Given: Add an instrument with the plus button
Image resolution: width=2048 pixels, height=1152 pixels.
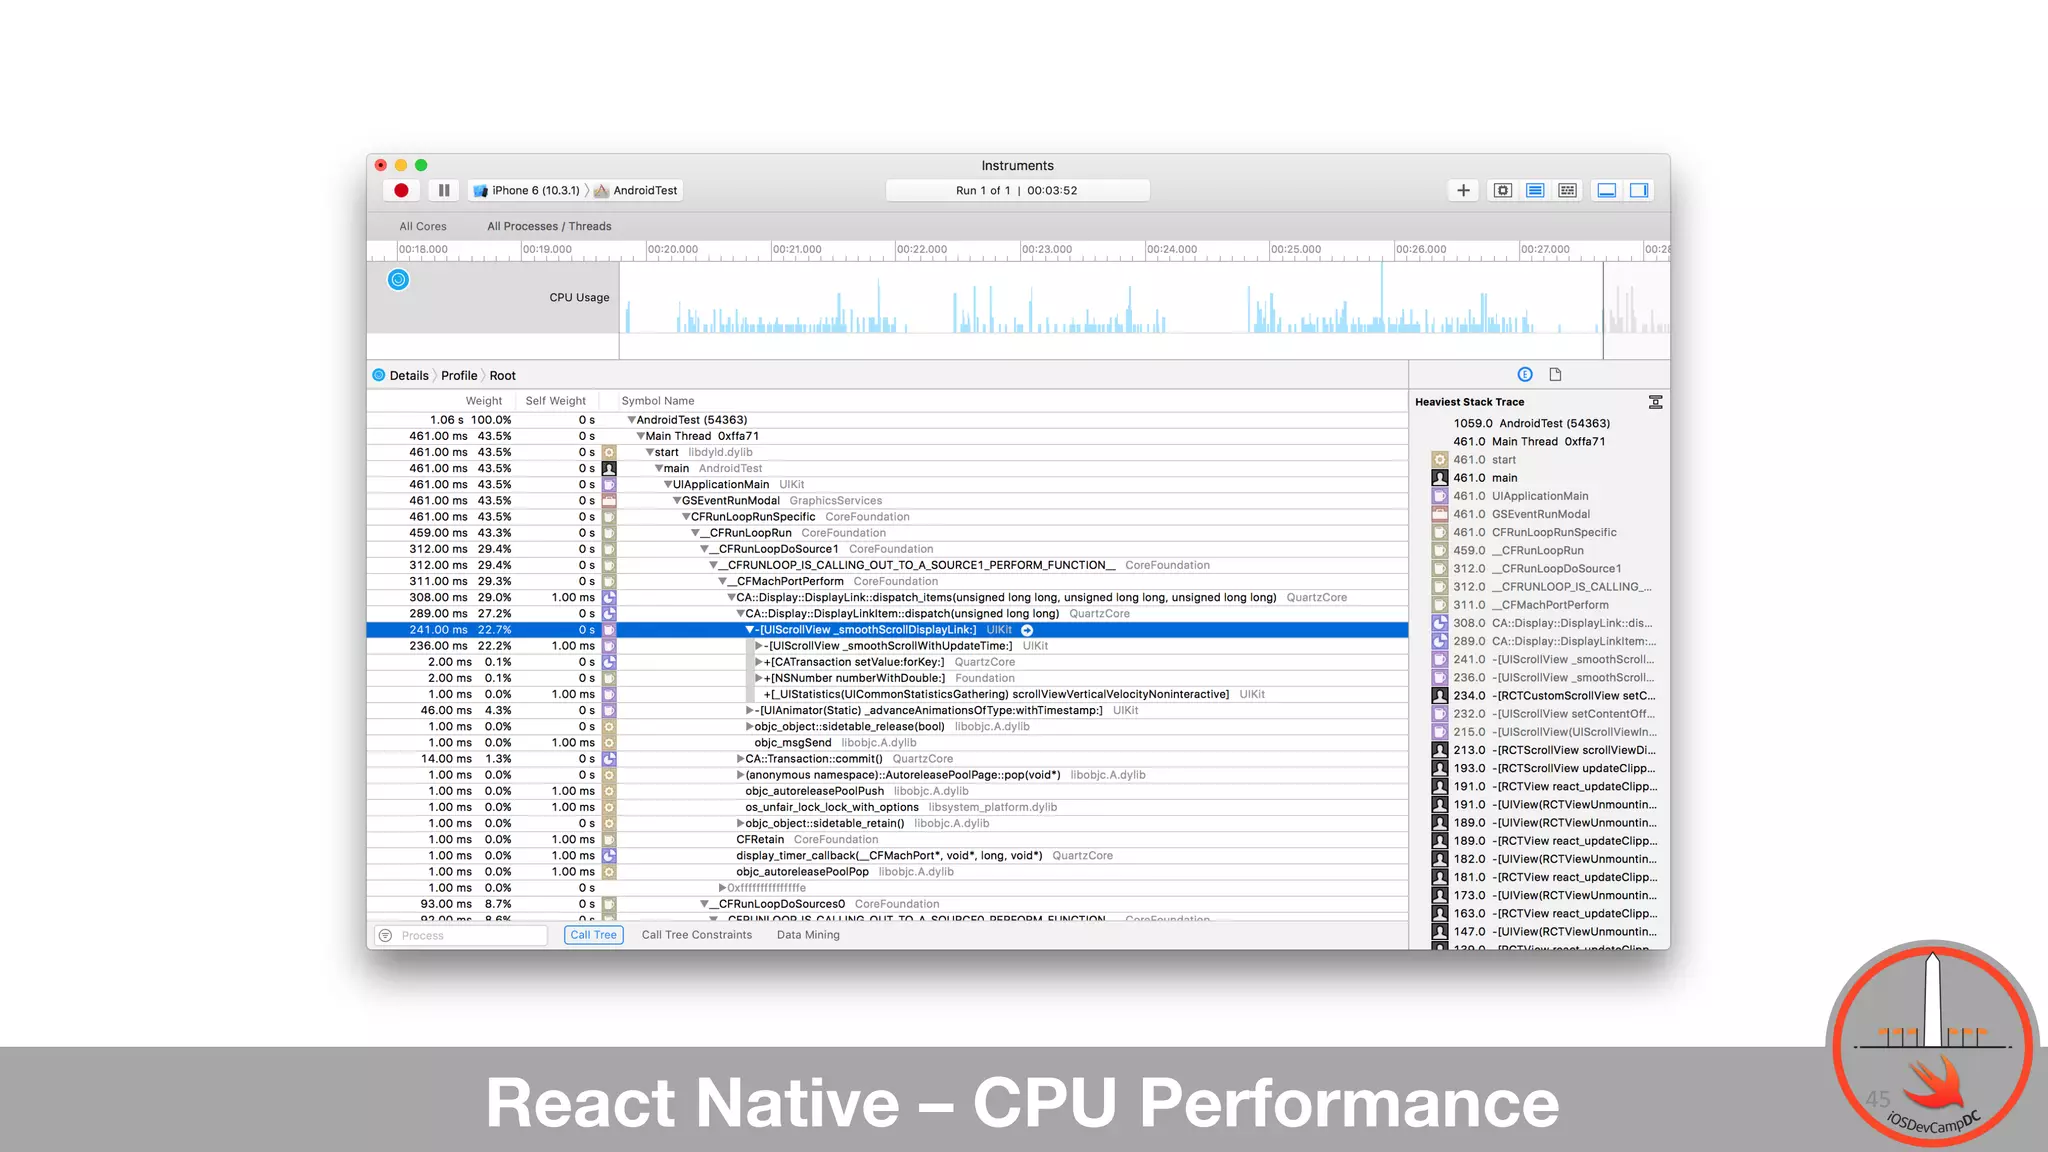Looking at the screenshot, I should [x=1463, y=191].
